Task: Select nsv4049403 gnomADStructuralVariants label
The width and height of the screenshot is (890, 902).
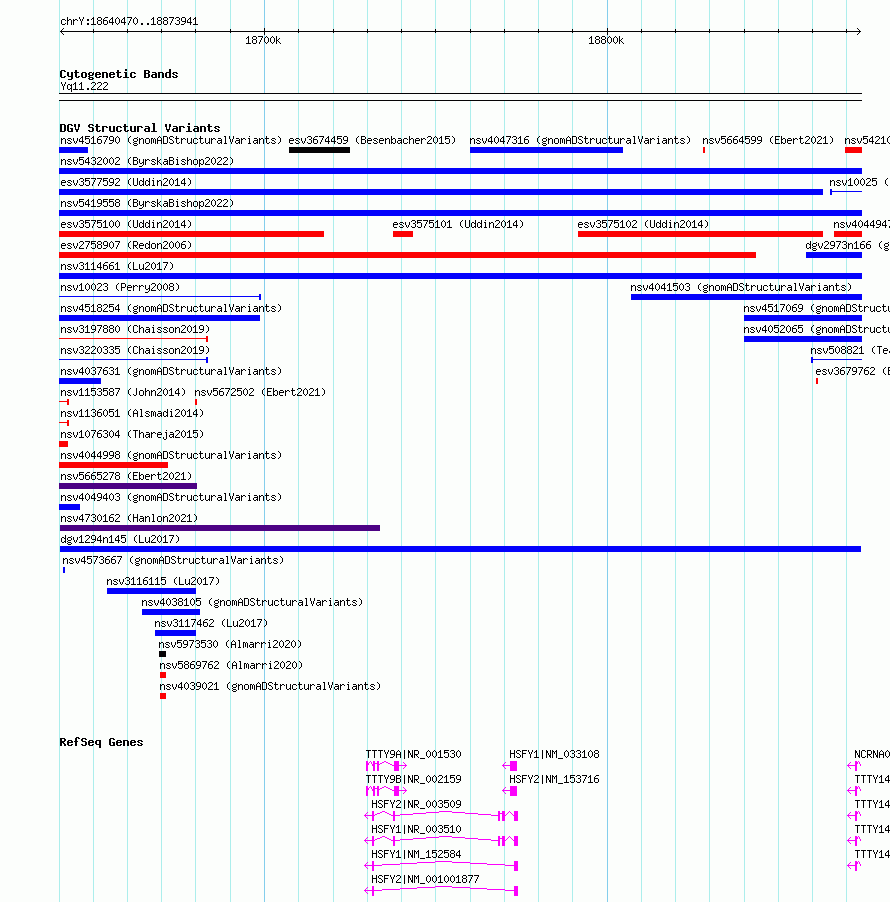Action: pos(171,497)
